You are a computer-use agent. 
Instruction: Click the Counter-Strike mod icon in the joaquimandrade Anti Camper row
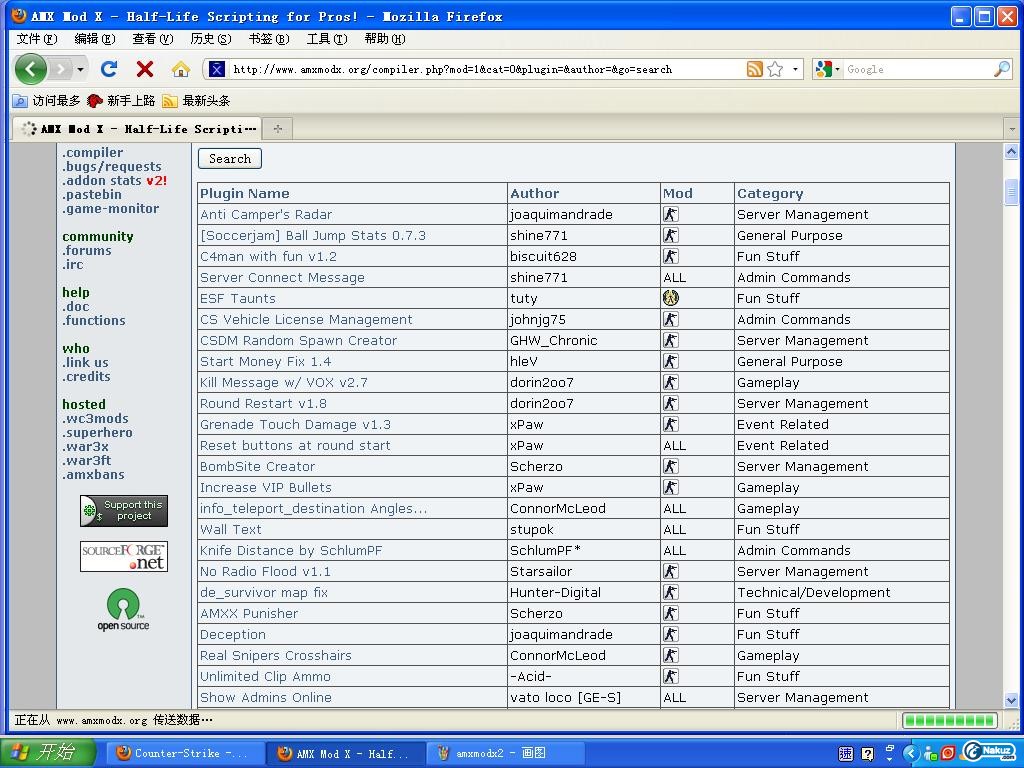(671, 214)
